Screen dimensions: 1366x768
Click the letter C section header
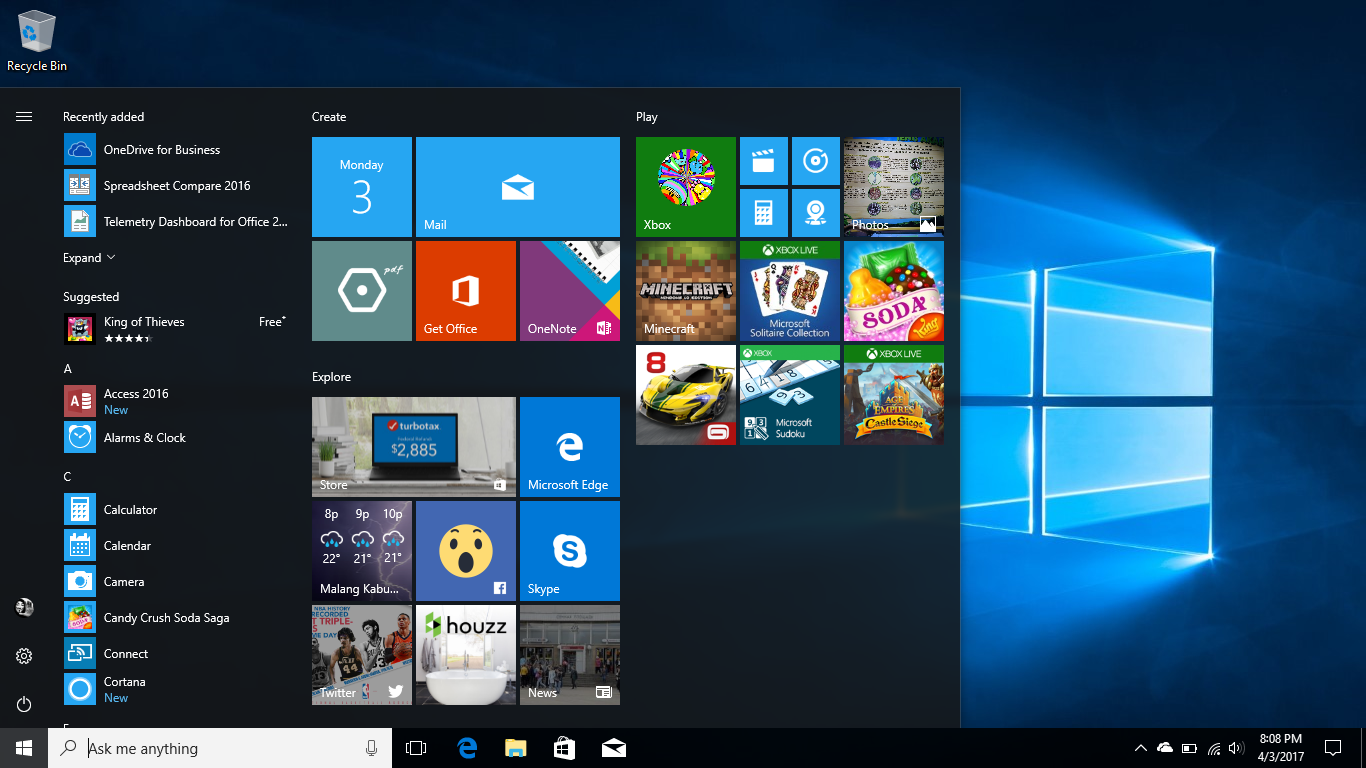pos(68,477)
